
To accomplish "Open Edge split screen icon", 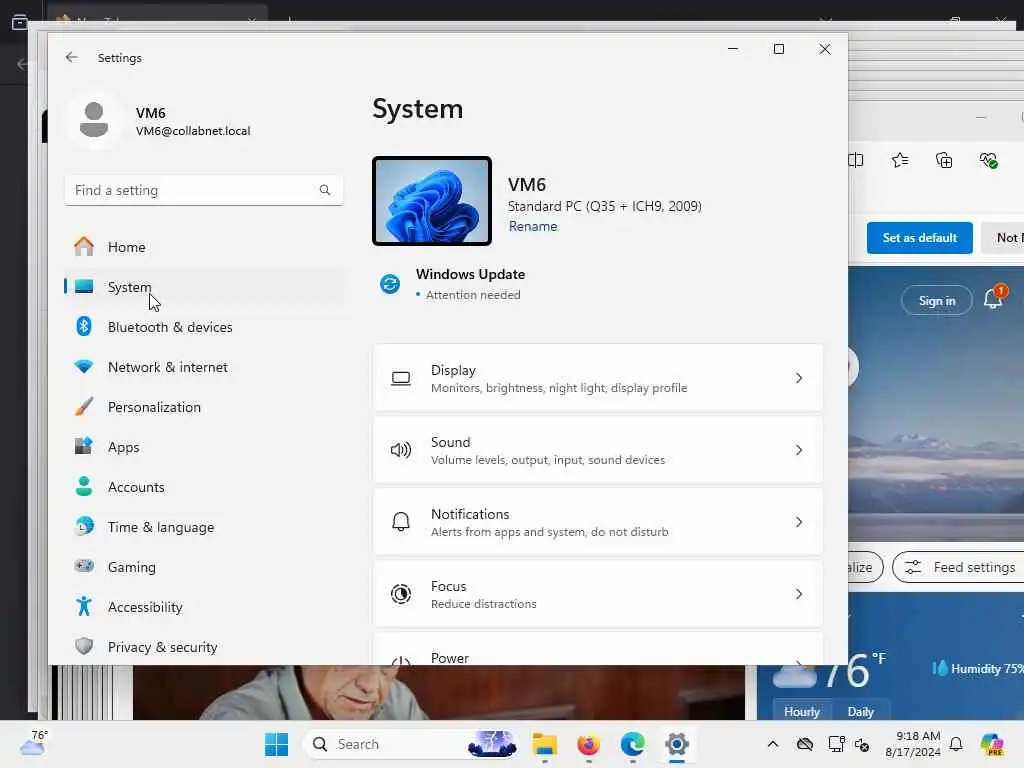I will click(856, 160).
